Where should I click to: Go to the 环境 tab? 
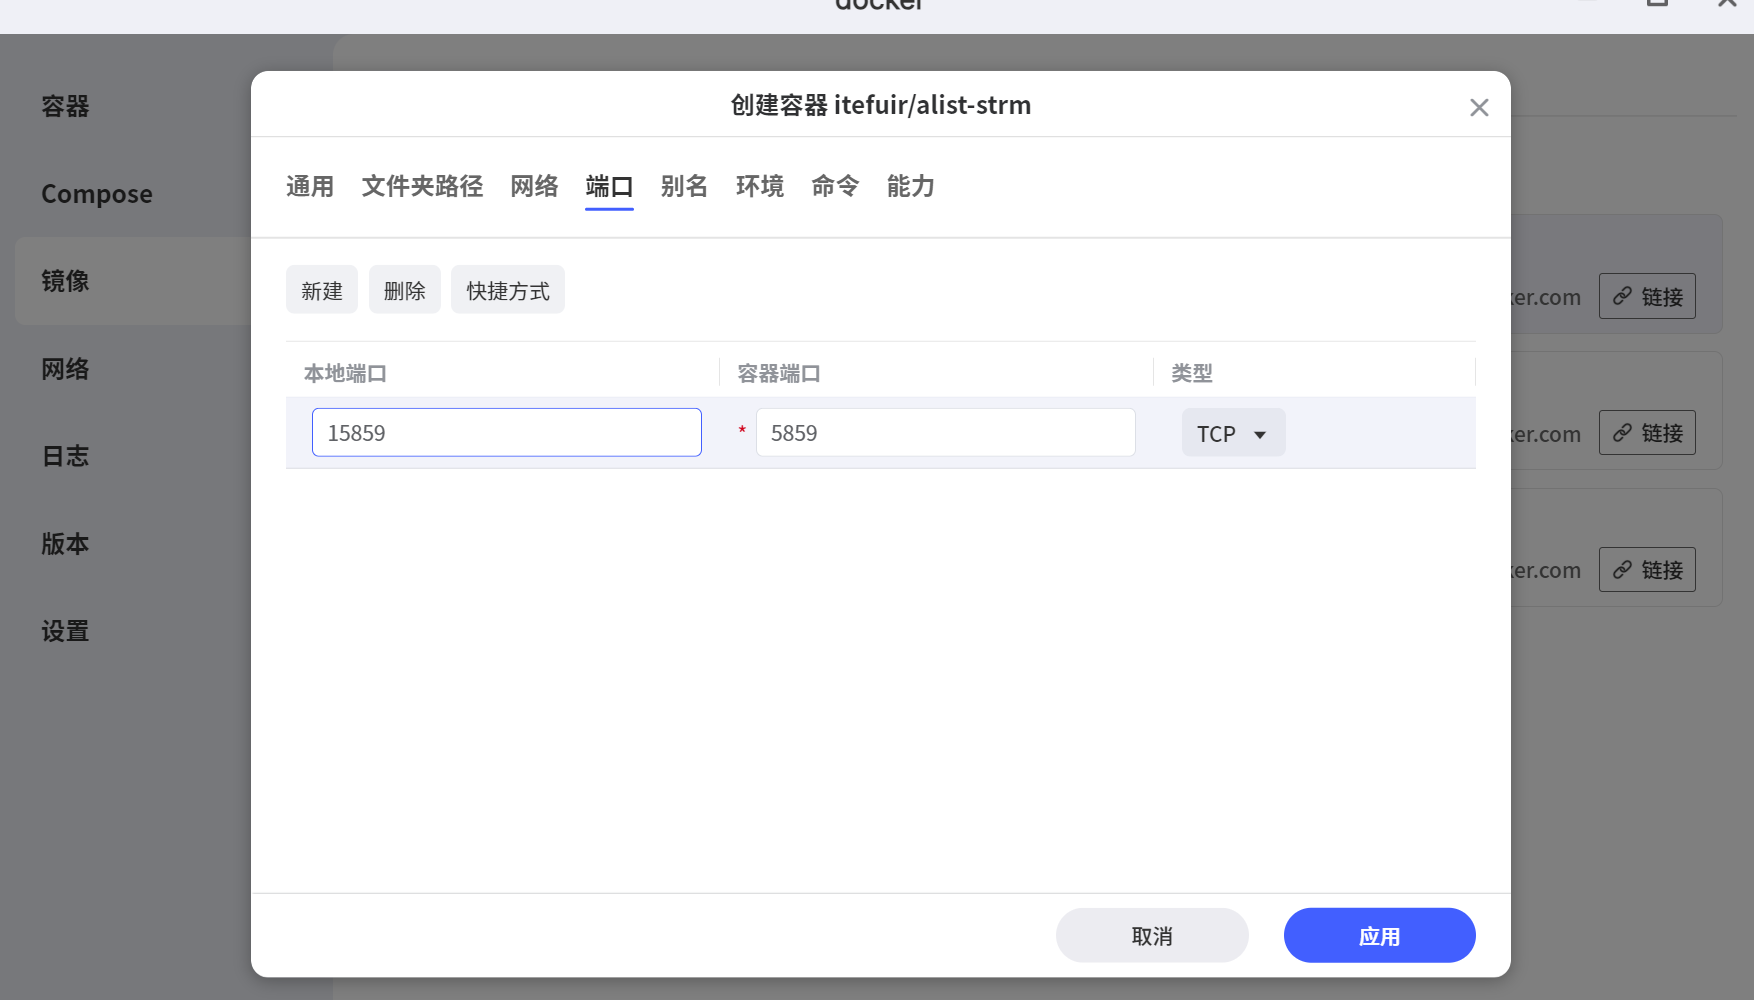pyautogui.click(x=760, y=187)
